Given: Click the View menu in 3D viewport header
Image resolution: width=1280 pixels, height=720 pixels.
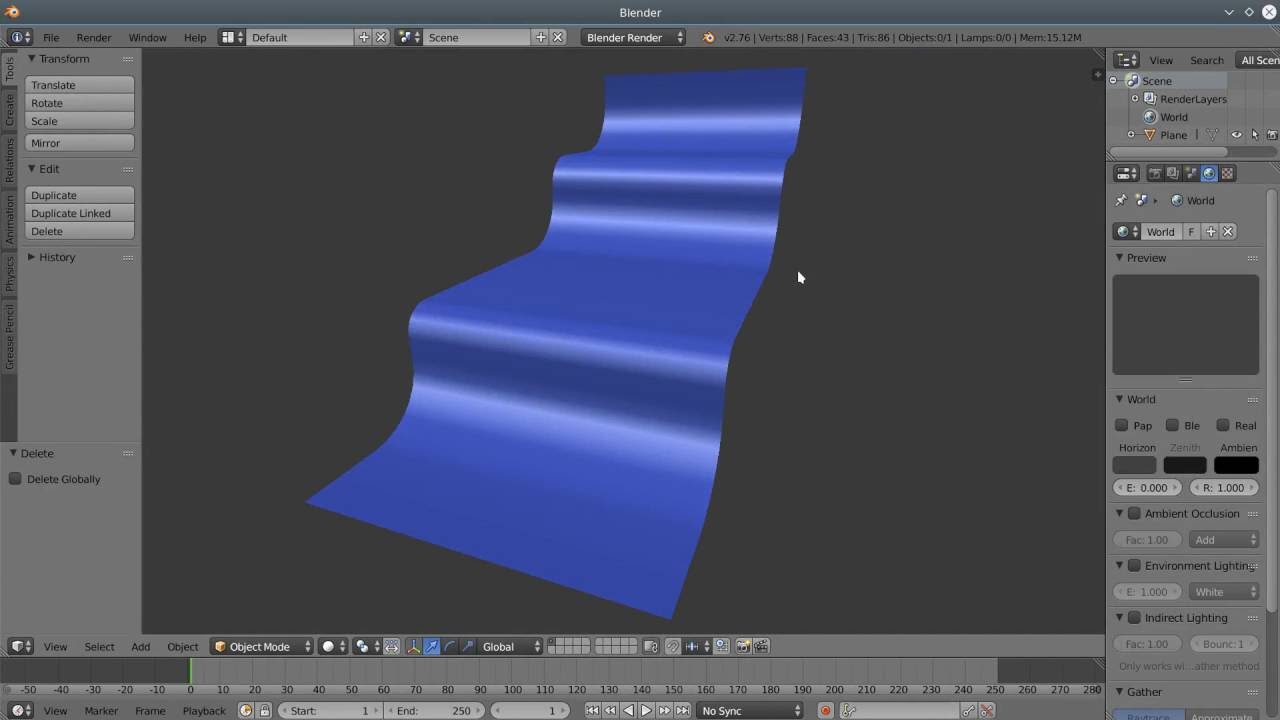Looking at the screenshot, I should [55, 646].
